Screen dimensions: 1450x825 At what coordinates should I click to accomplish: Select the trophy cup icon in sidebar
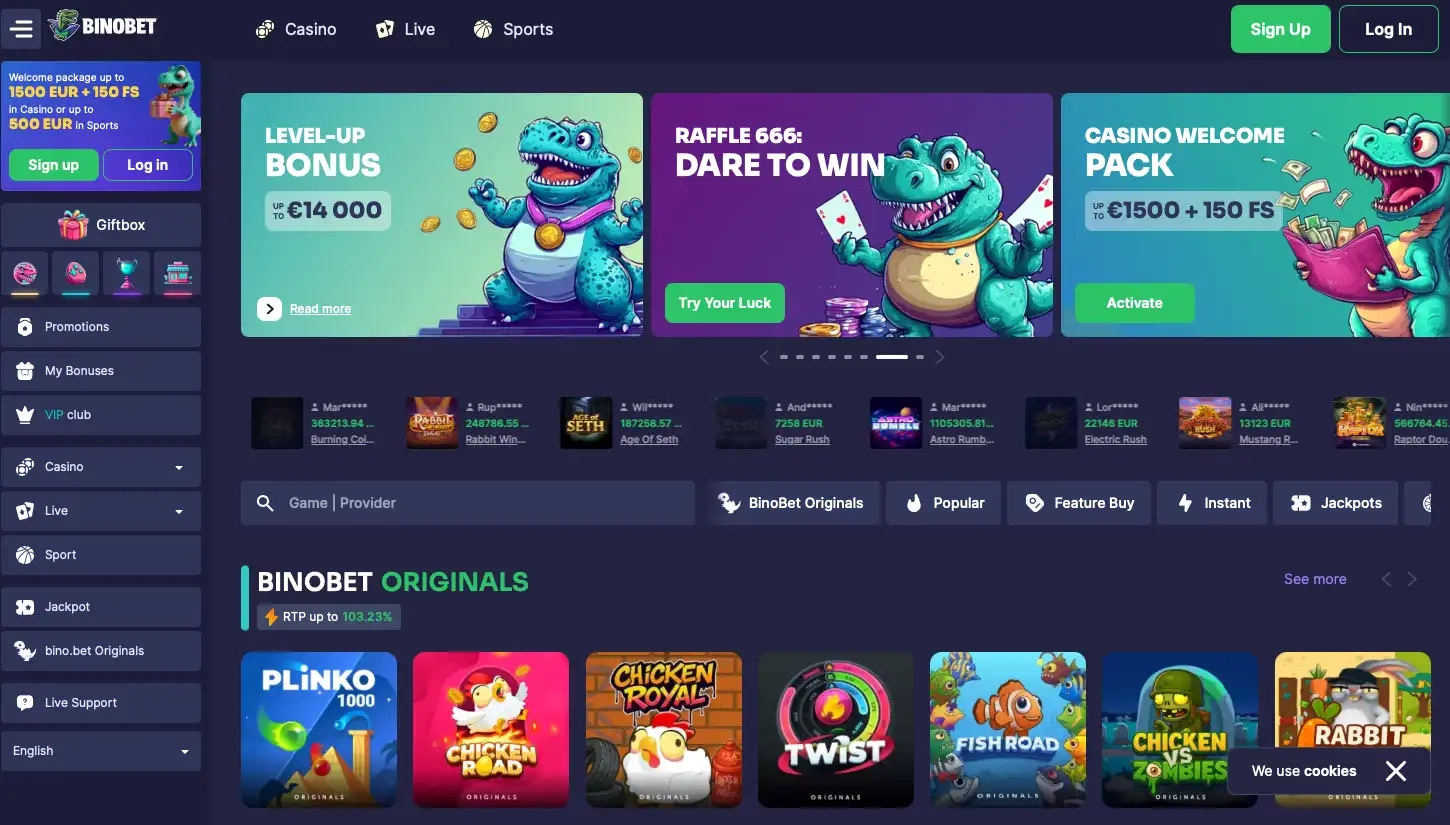[x=126, y=273]
